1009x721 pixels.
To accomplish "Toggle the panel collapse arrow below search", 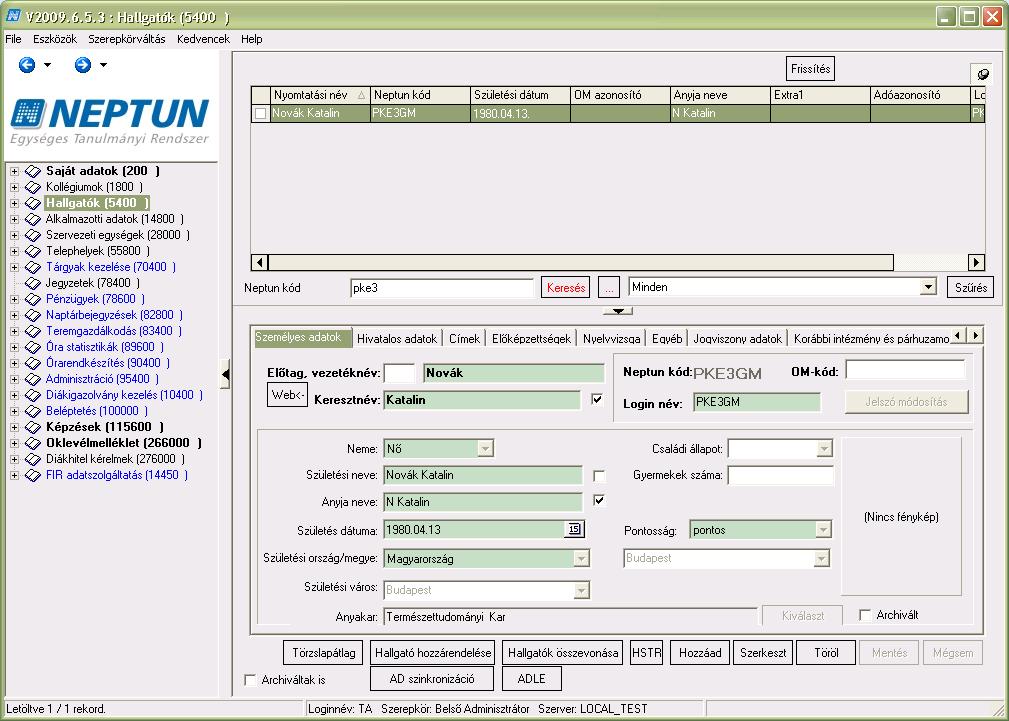I will (x=618, y=311).
